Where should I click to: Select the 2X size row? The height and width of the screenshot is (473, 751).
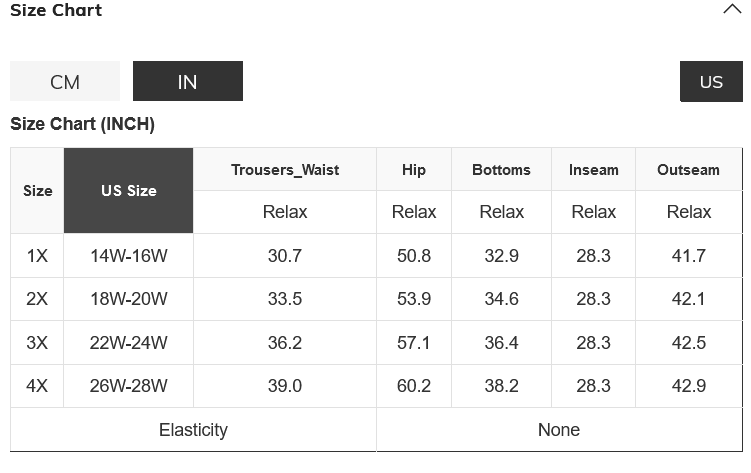[x=37, y=299]
